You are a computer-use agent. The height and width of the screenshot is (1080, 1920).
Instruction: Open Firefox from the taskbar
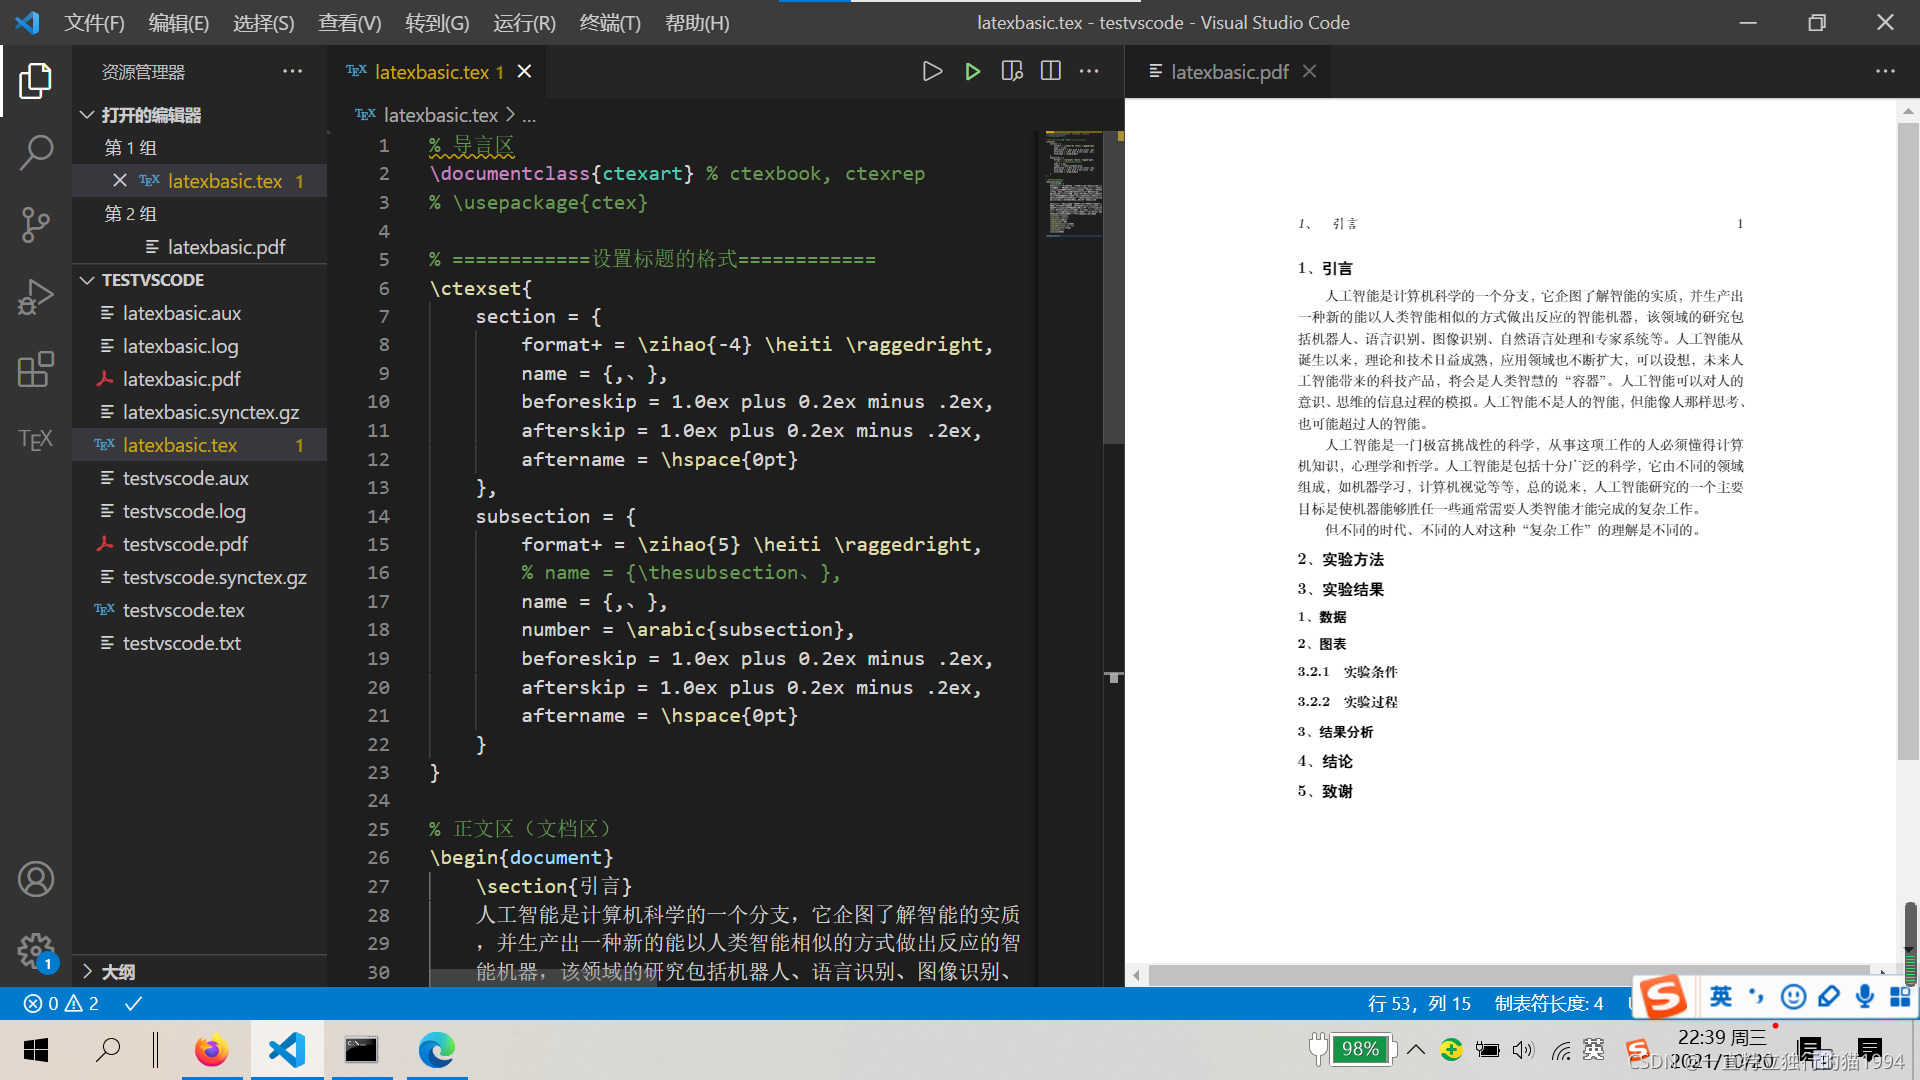point(211,1050)
